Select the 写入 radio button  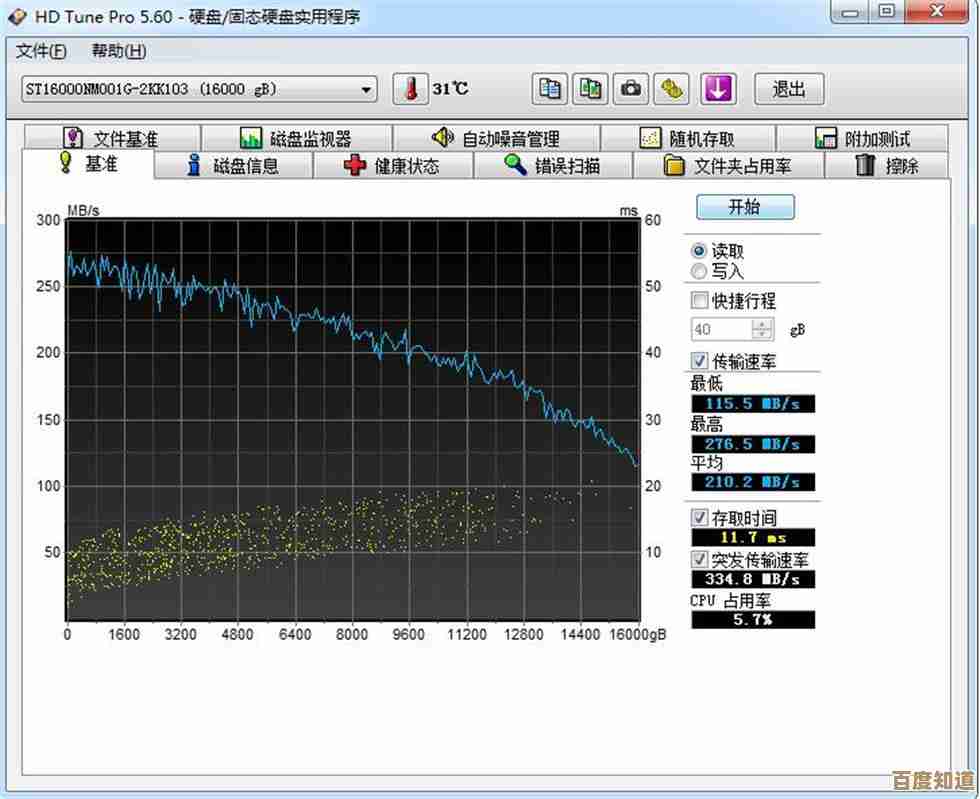coord(700,271)
